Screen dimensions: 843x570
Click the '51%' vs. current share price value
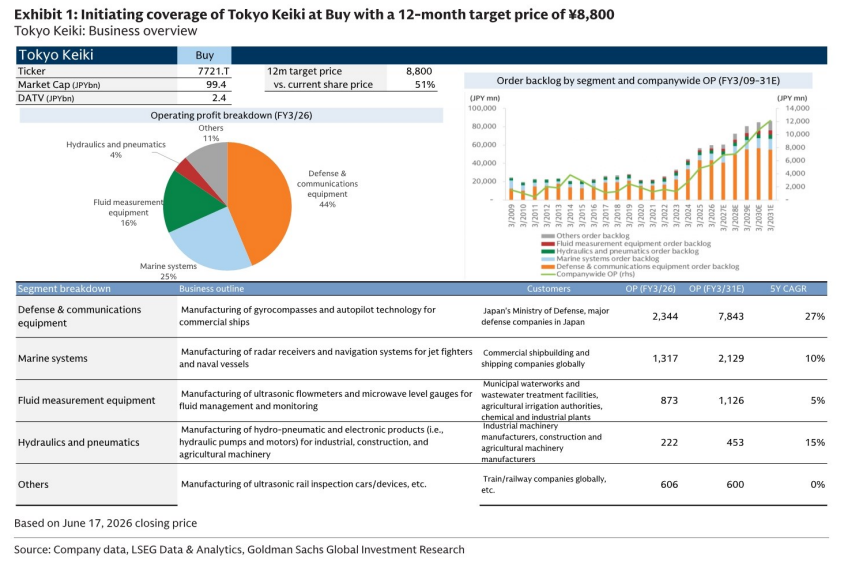point(425,84)
